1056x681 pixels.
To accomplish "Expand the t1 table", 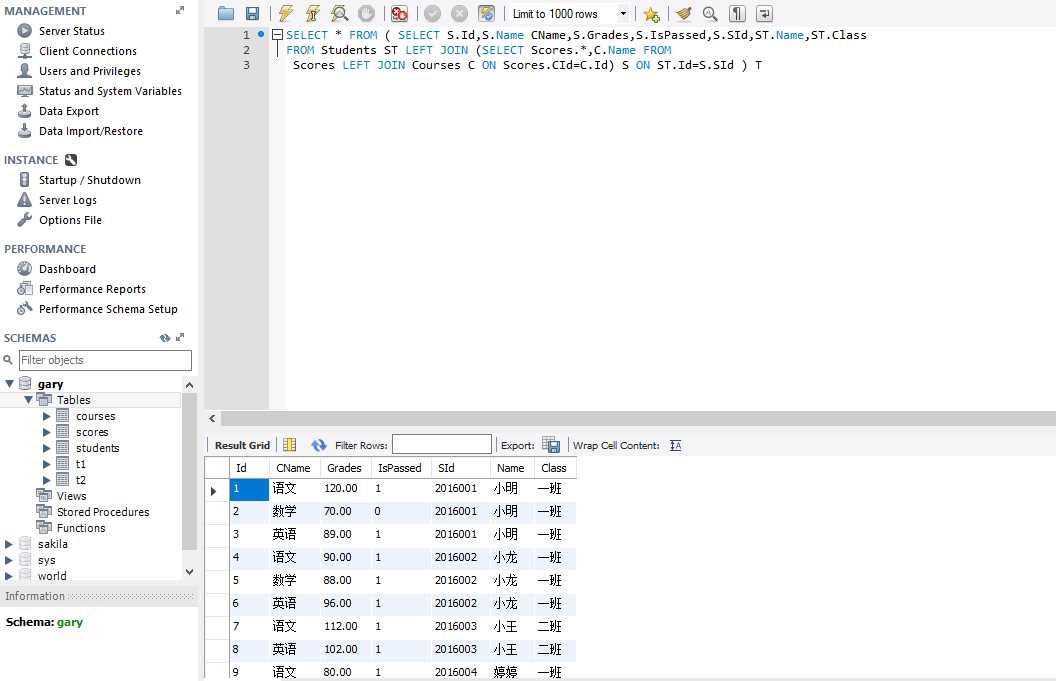I will (46, 464).
